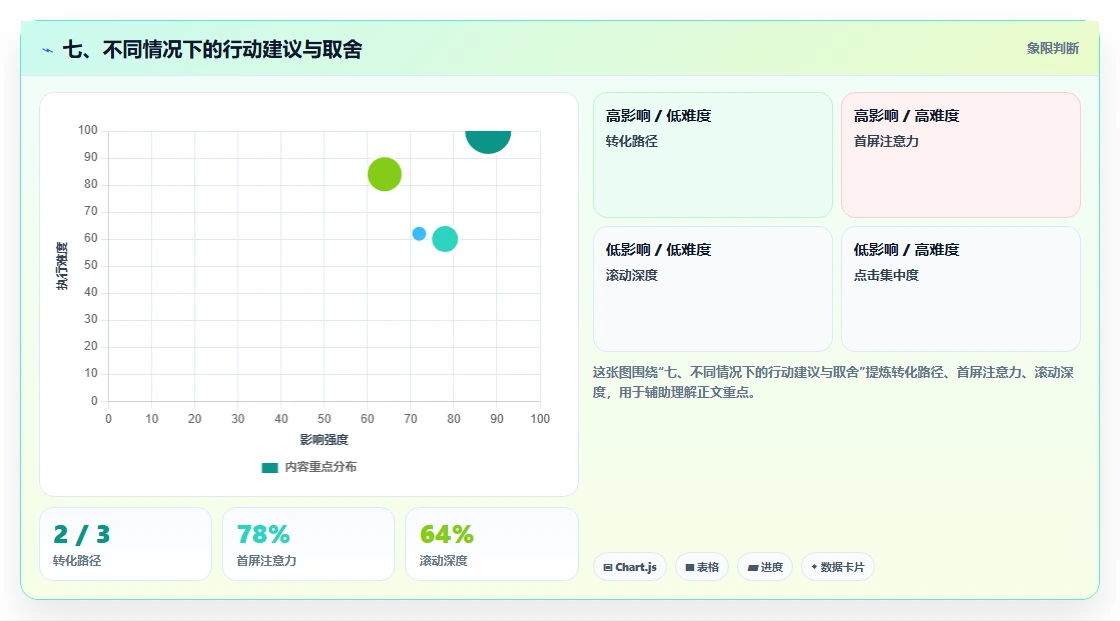Click 点击集中度 text in quadrant card

tap(886, 275)
